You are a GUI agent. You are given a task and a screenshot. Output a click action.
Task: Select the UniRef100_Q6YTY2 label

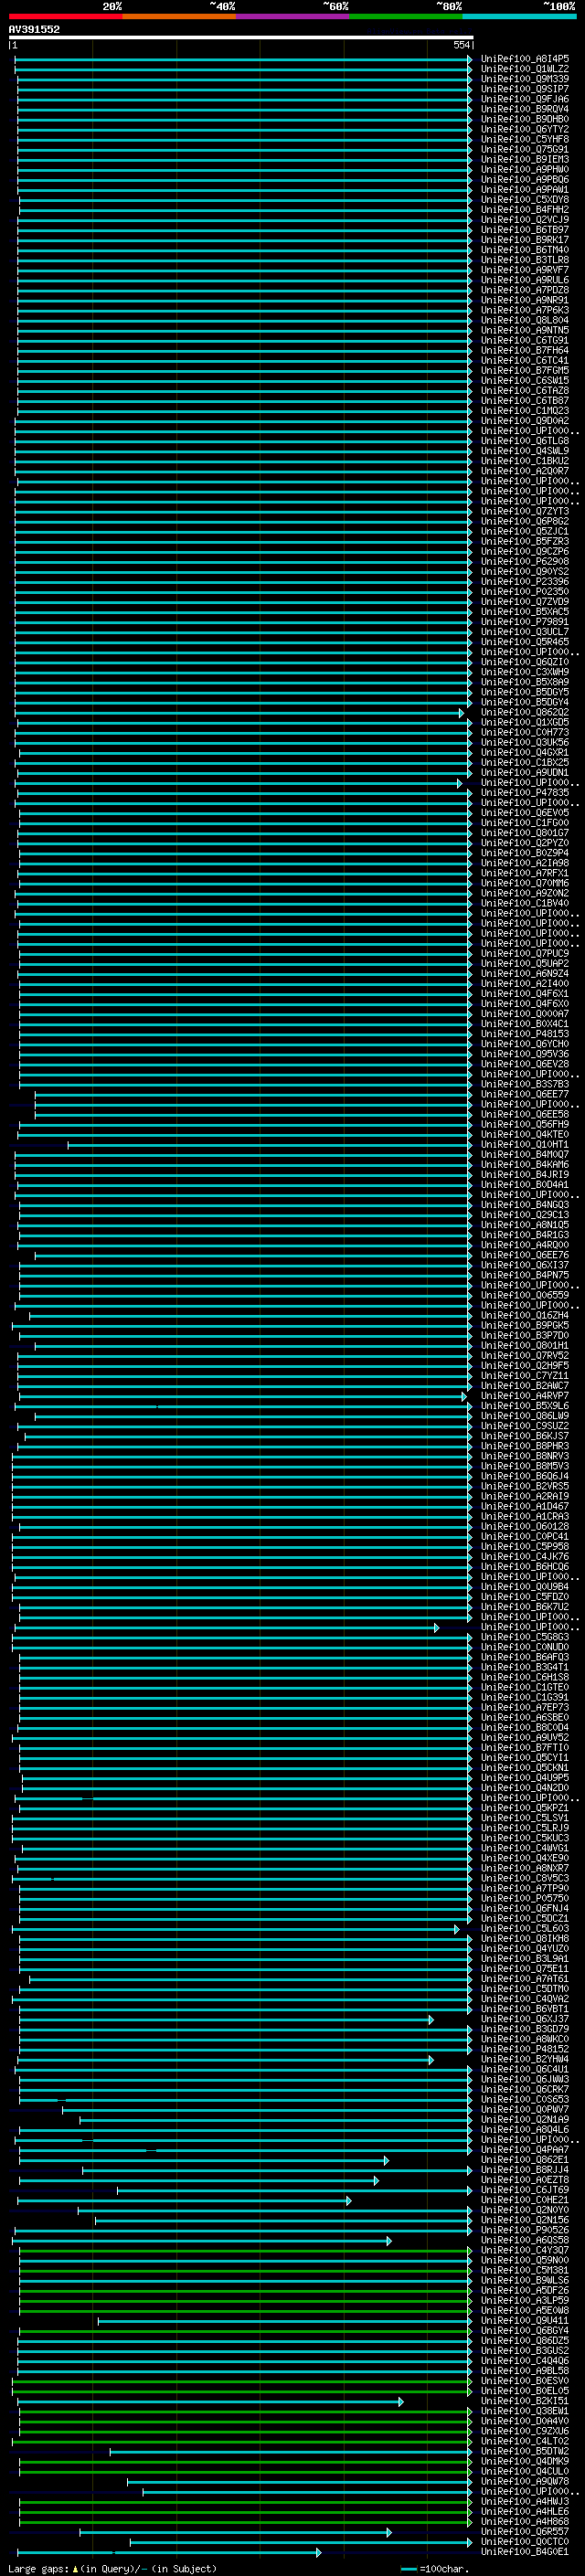click(525, 129)
